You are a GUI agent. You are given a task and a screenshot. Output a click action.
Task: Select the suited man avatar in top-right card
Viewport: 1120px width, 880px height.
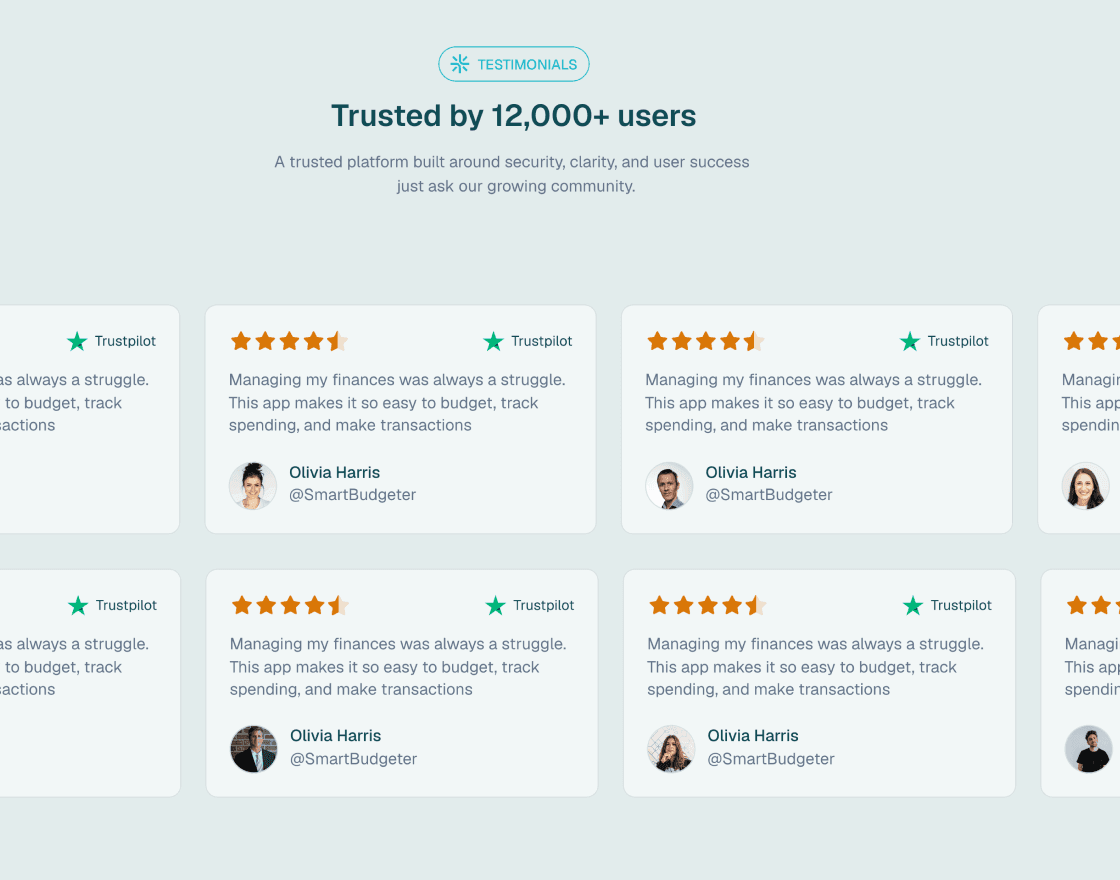point(669,486)
